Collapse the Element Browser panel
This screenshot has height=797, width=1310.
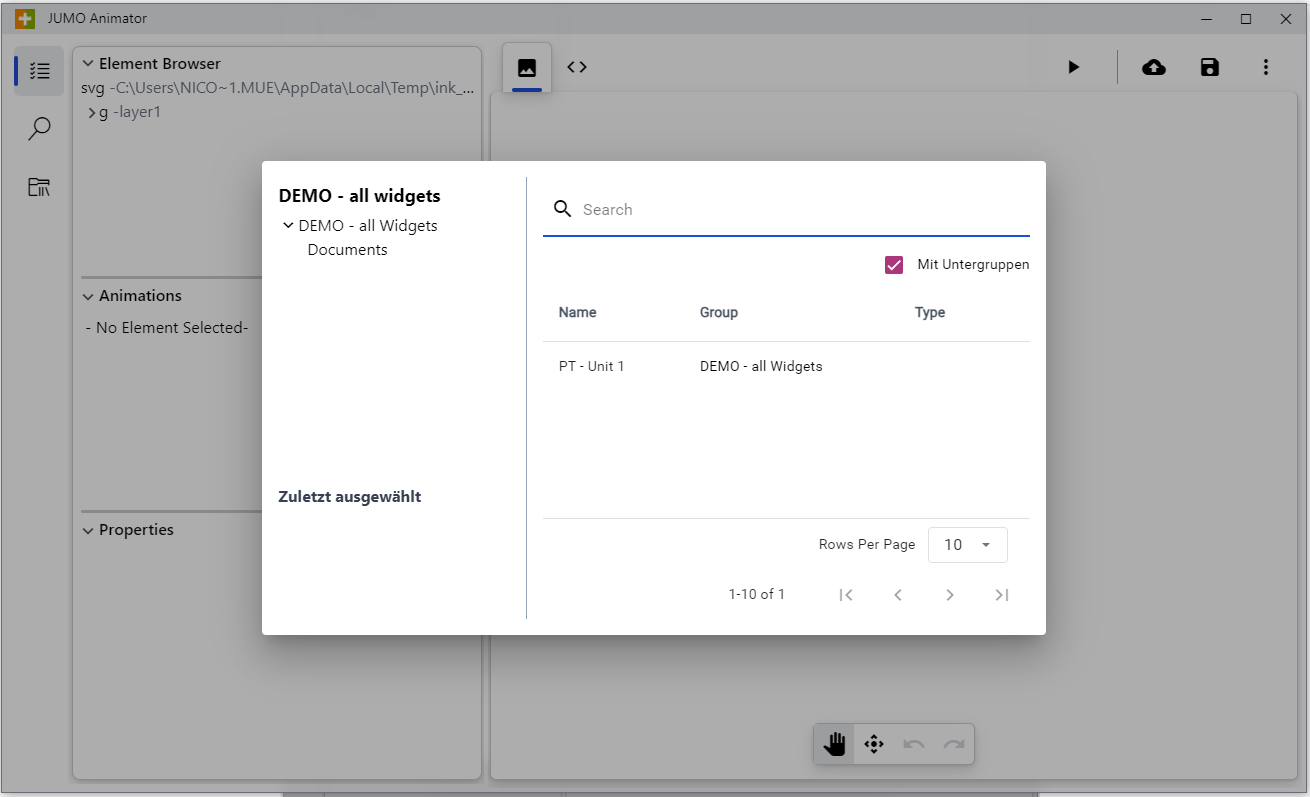coord(88,64)
